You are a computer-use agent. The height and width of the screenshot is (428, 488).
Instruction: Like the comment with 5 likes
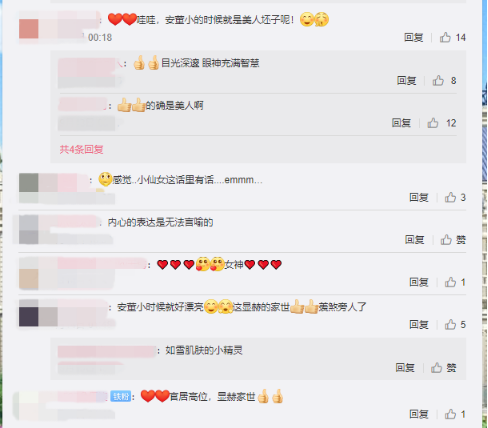[450, 324]
